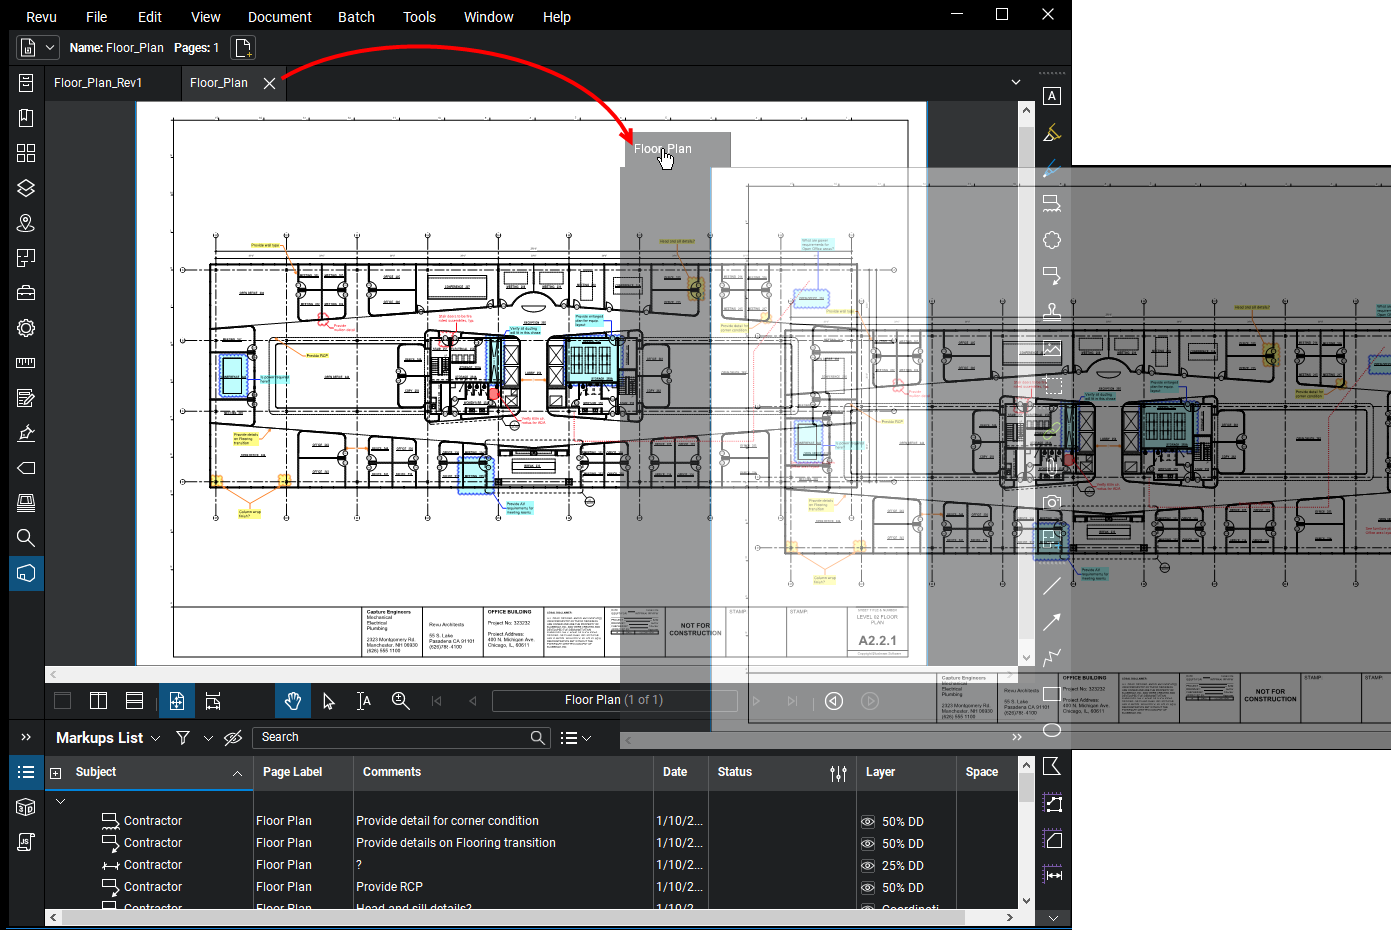1391x930 pixels.
Task: Click the filter funnel in Markups List
Action: tap(183, 738)
